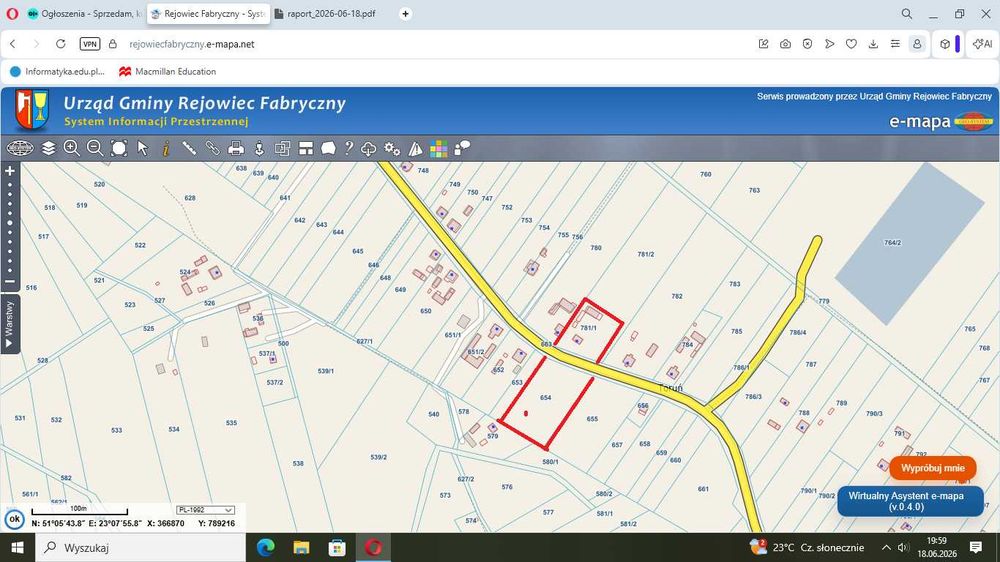This screenshot has width=1000, height=562.
Task: Click parcel label 781/1 on map
Action: (588, 328)
